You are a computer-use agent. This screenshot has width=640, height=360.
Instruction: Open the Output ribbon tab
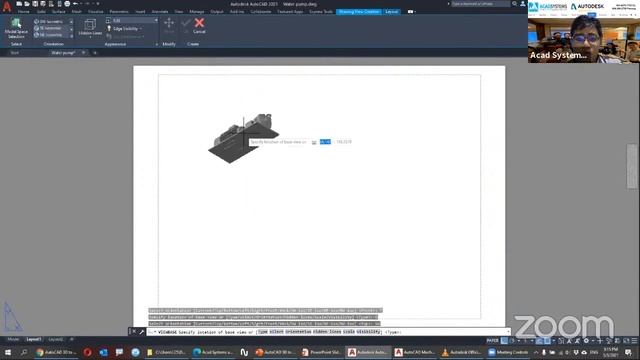(217, 11)
